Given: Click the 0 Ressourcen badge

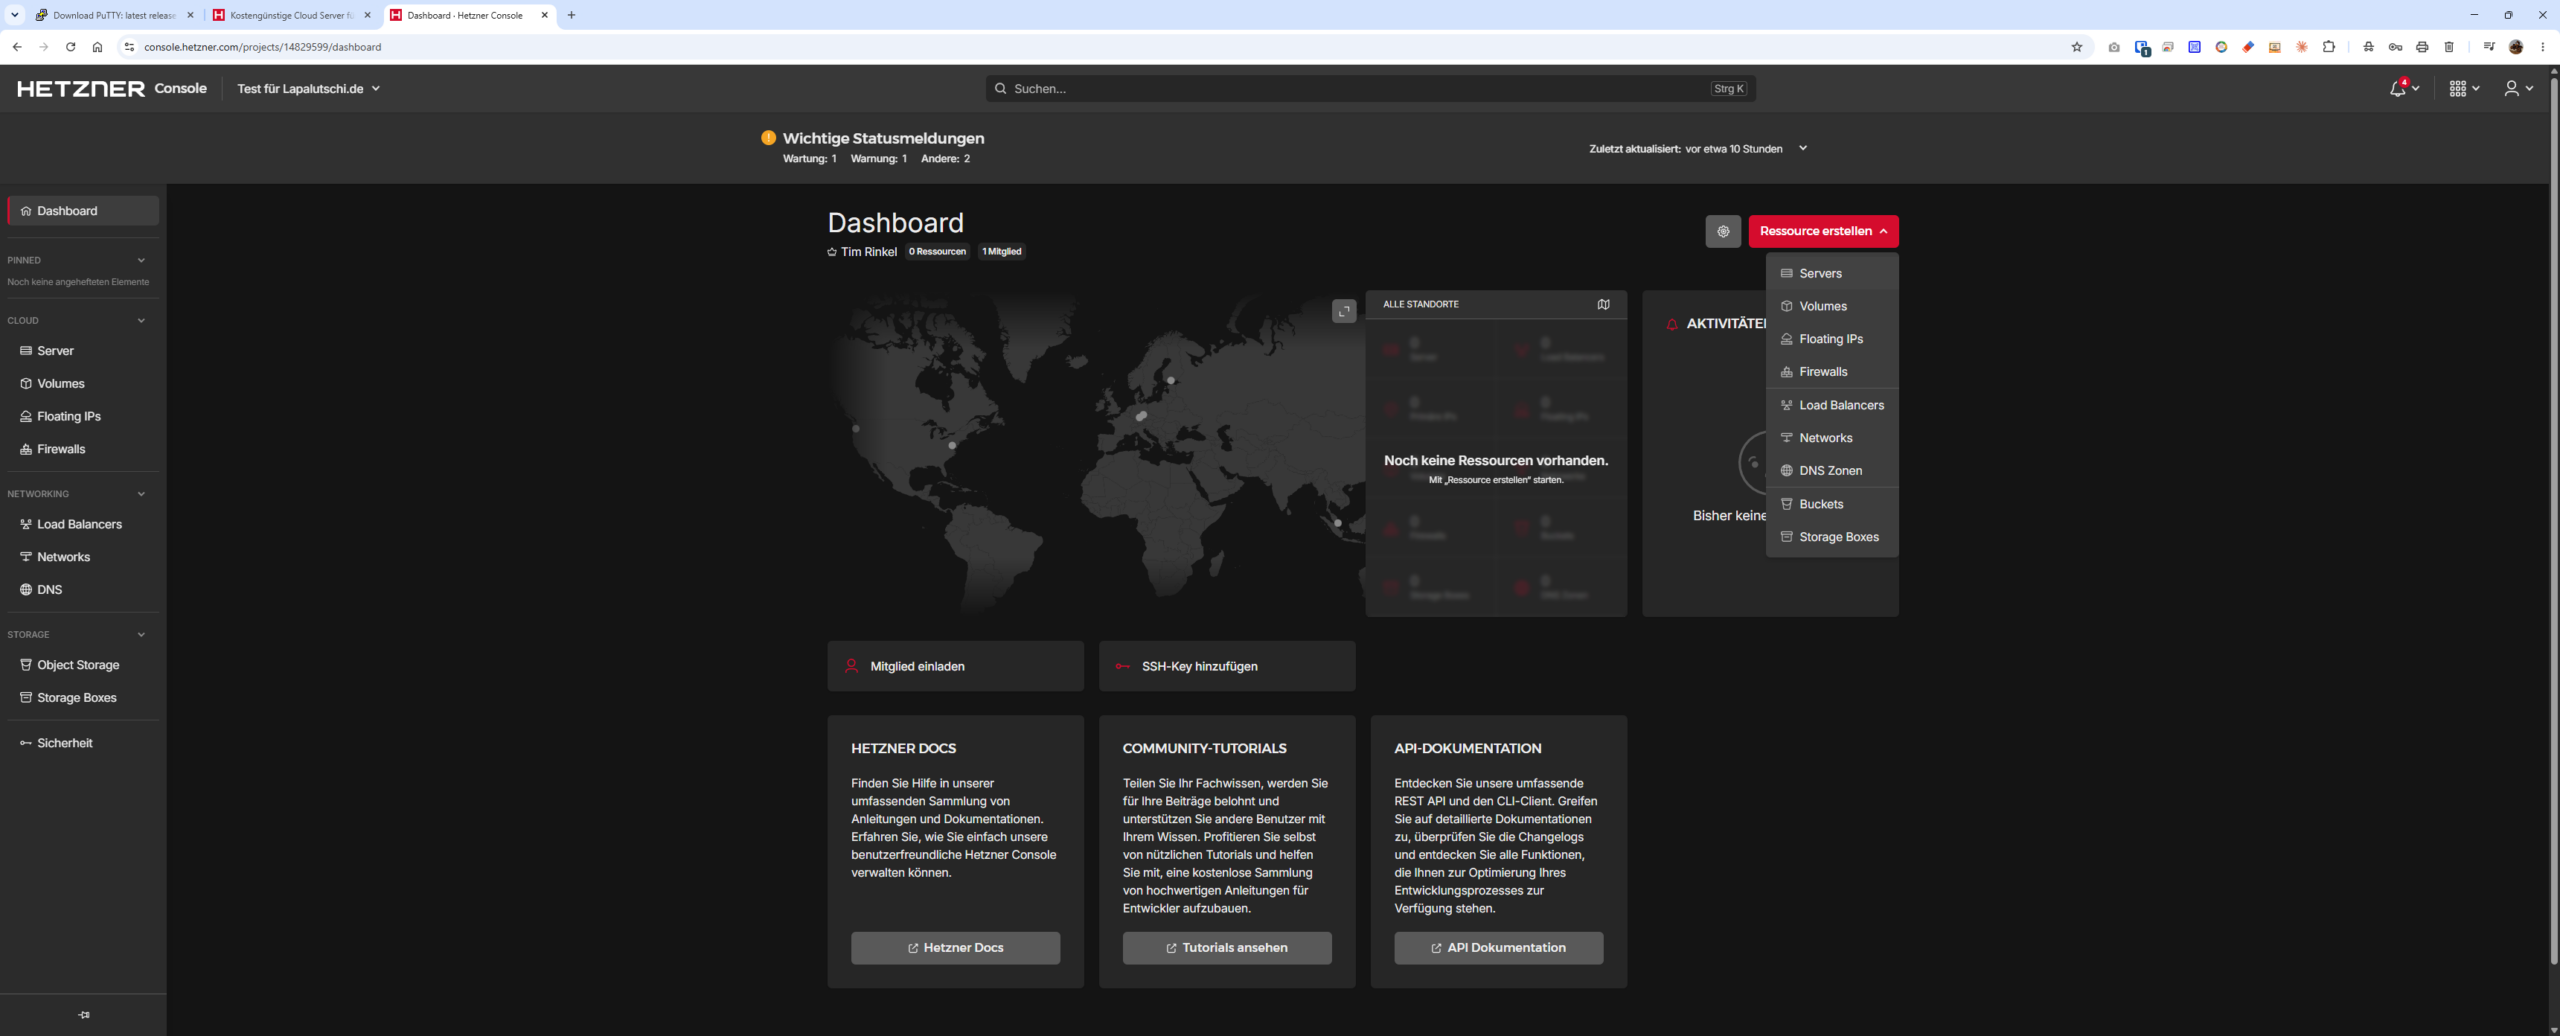Looking at the screenshot, I should pos(937,252).
